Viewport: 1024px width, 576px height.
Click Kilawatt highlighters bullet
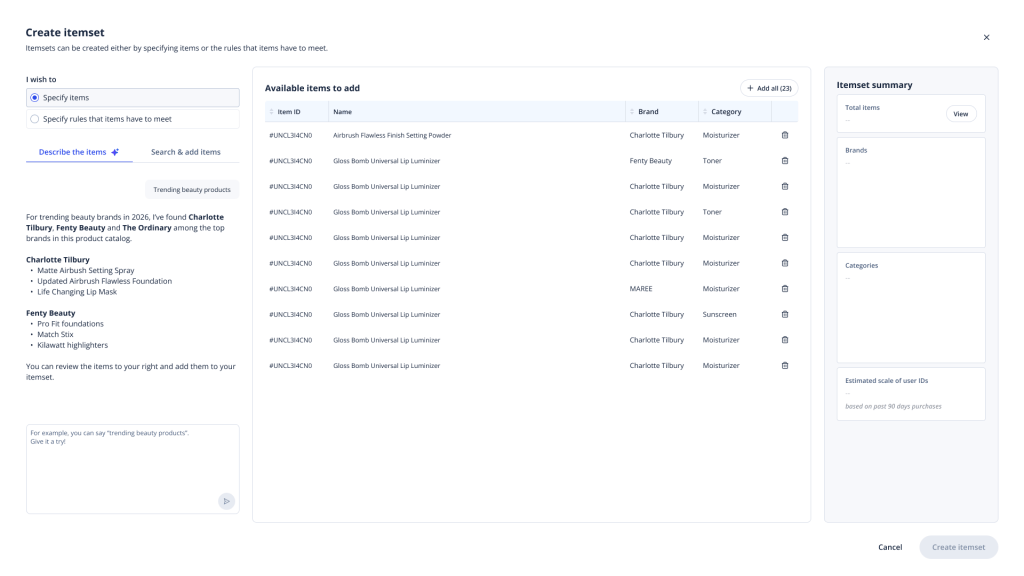[72, 345]
